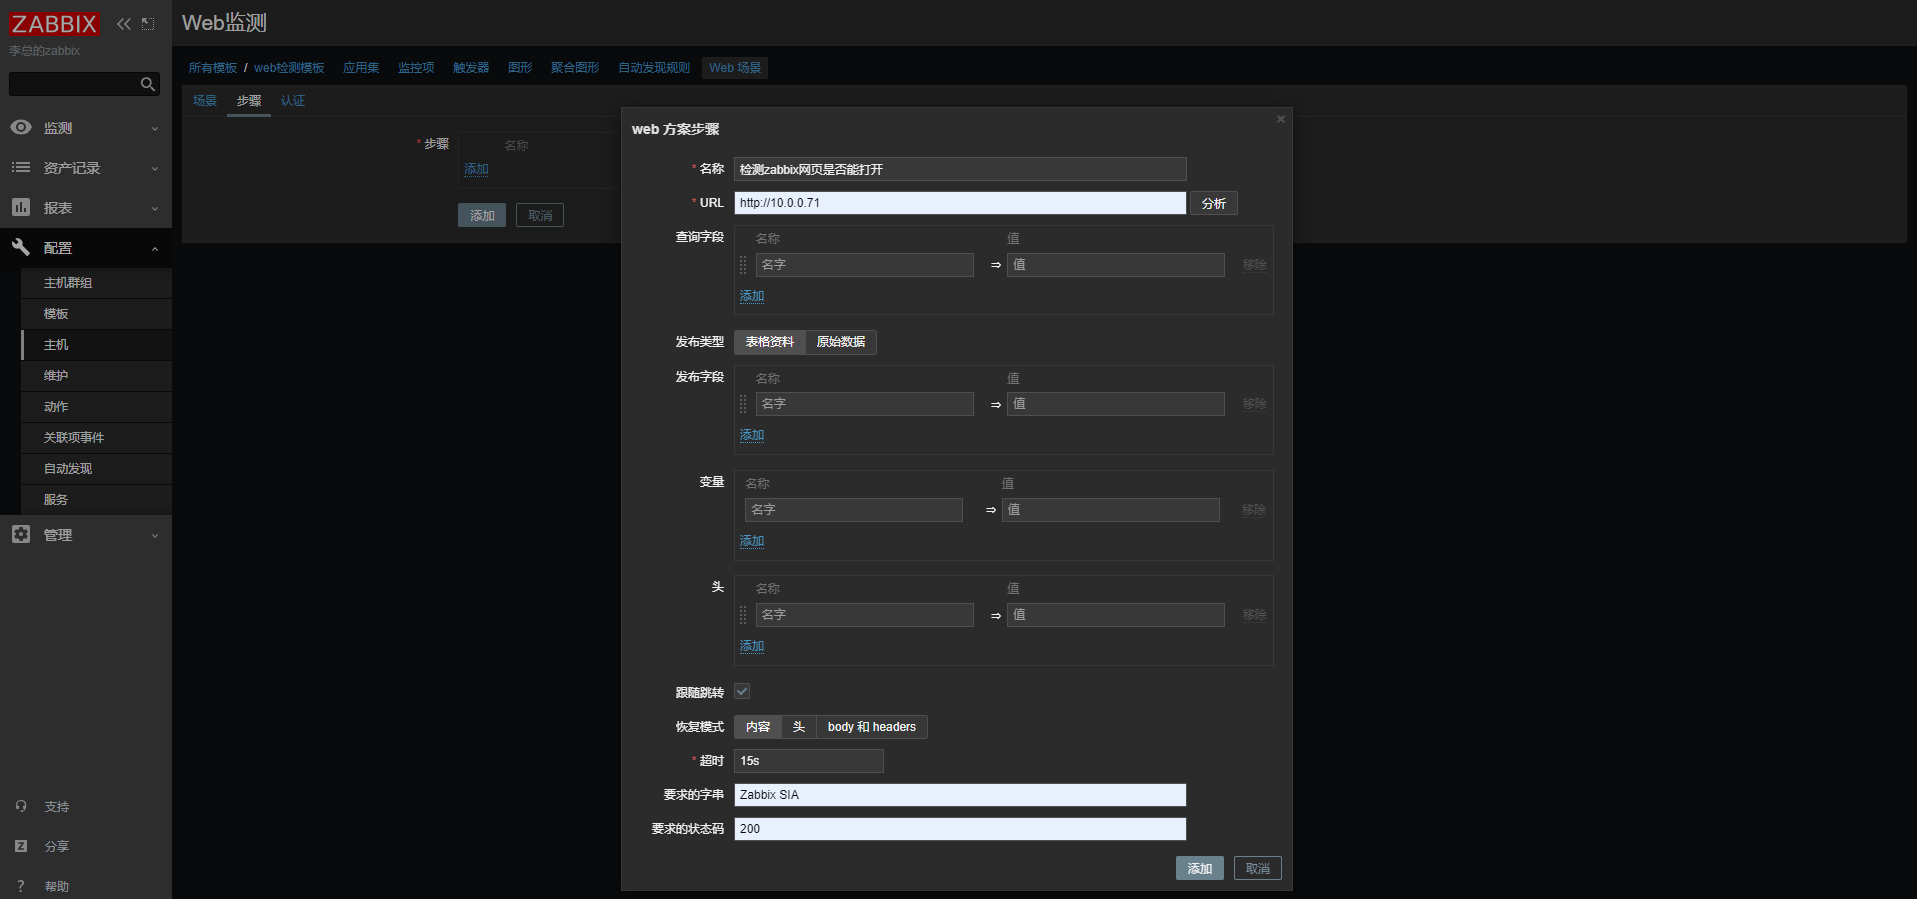The height and width of the screenshot is (899, 1917).
Task: Click the 超时 input field
Action: click(809, 761)
